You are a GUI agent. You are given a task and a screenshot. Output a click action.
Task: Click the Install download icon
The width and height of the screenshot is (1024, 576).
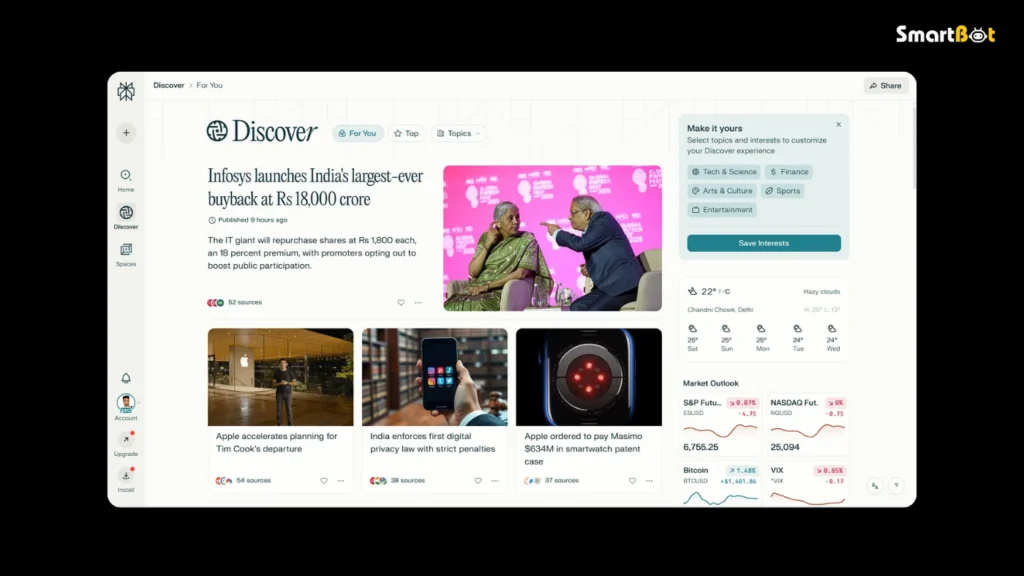[x=126, y=475]
